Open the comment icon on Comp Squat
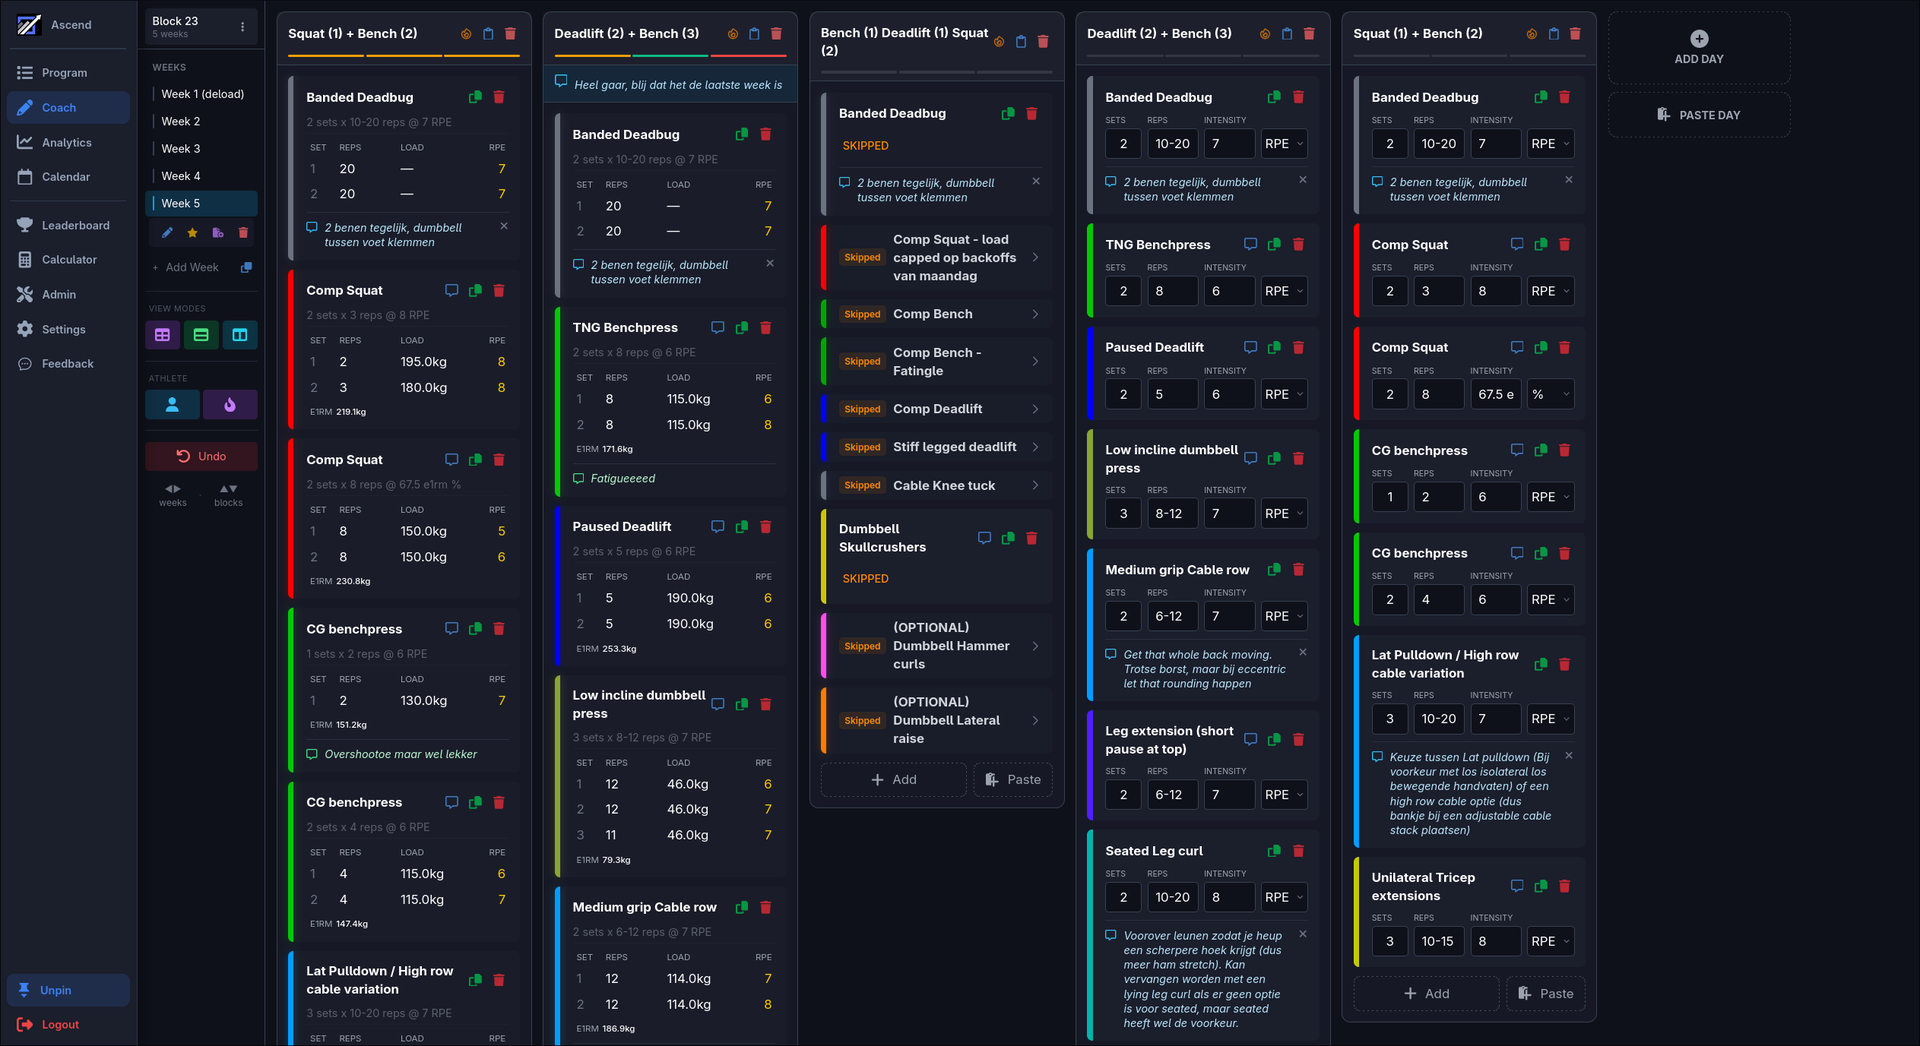Image resolution: width=1920 pixels, height=1046 pixels. tap(451, 290)
